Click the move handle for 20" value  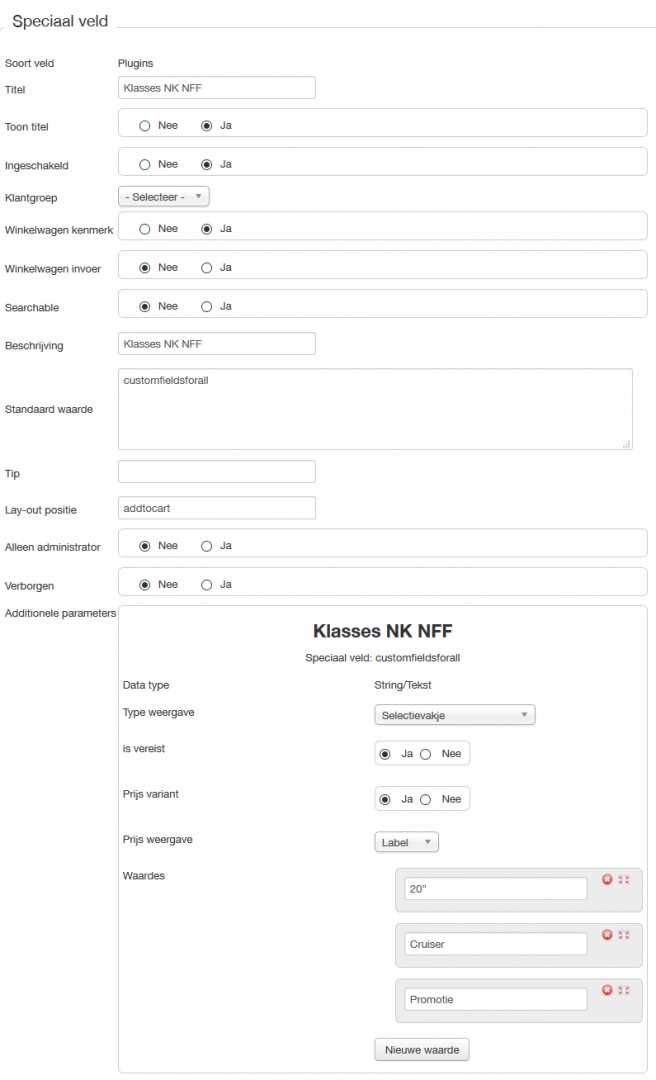[x=624, y=879]
